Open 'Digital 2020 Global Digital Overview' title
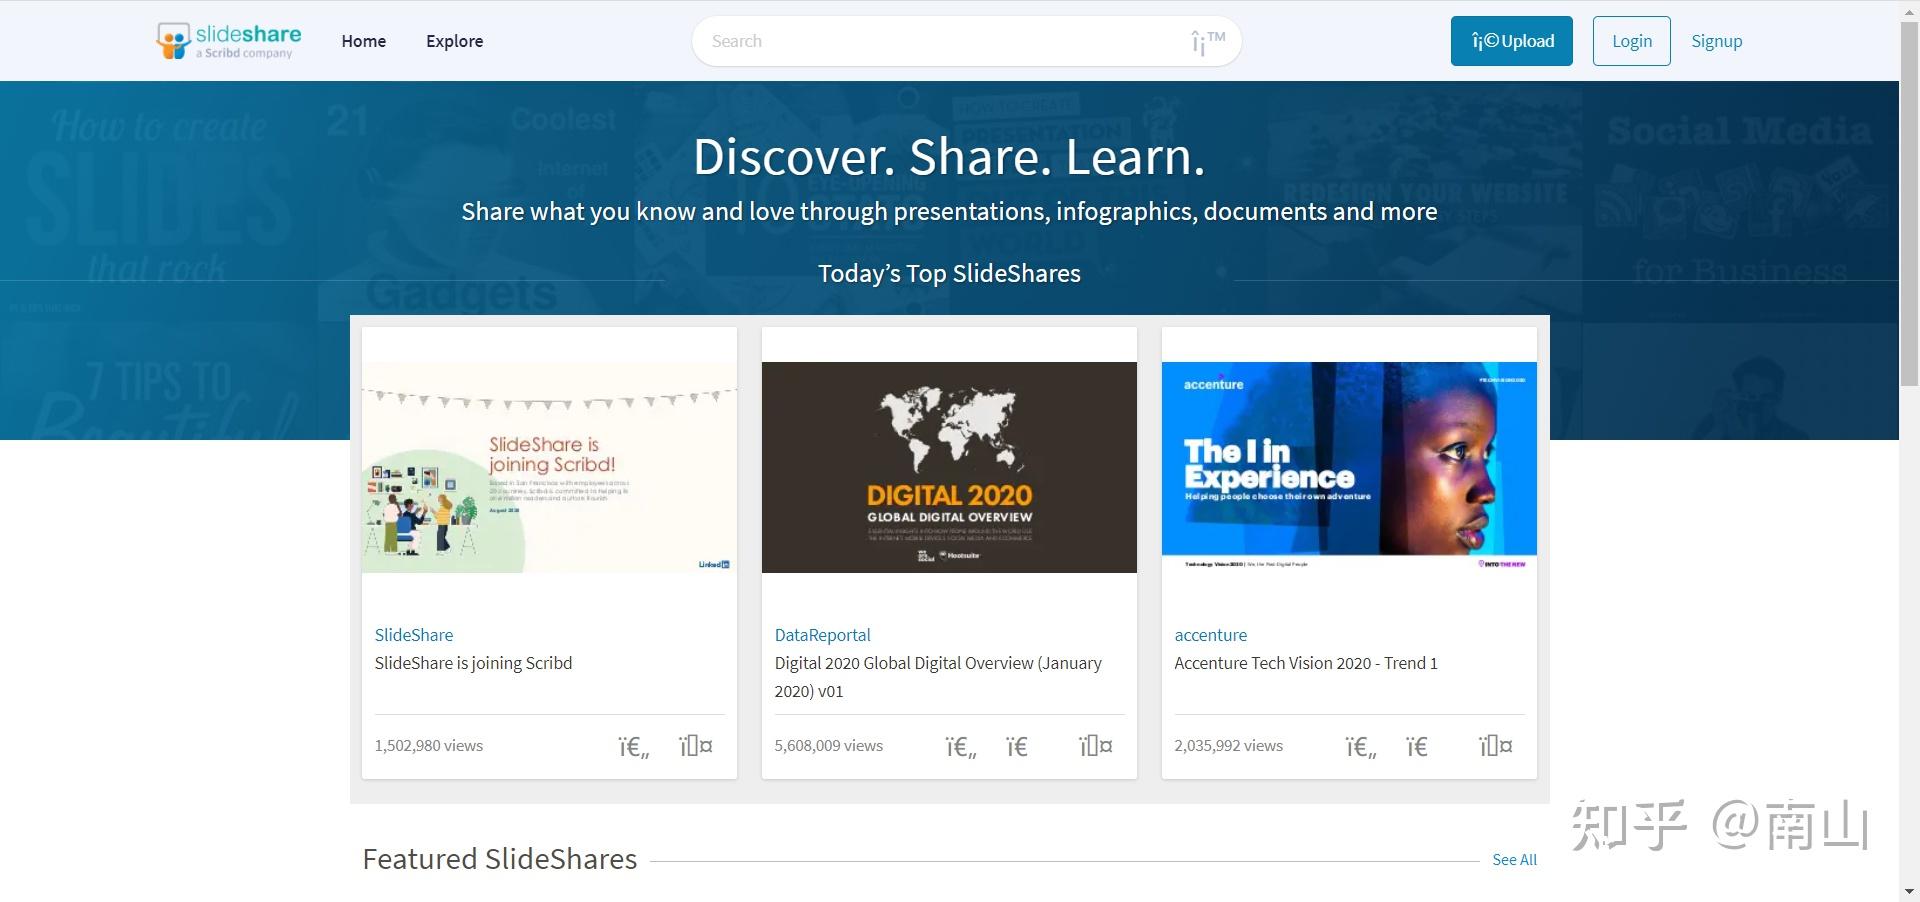1920x902 pixels. coord(938,677)
